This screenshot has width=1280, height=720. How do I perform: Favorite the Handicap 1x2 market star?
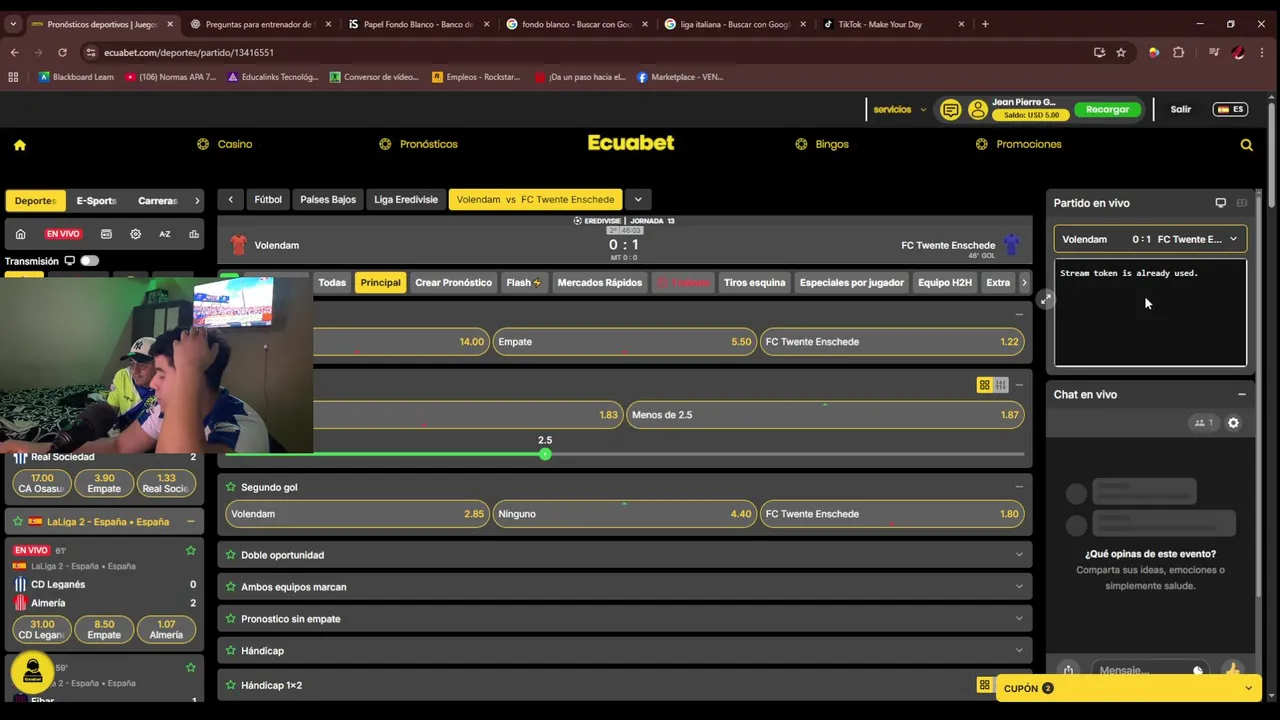pos(230,685)
